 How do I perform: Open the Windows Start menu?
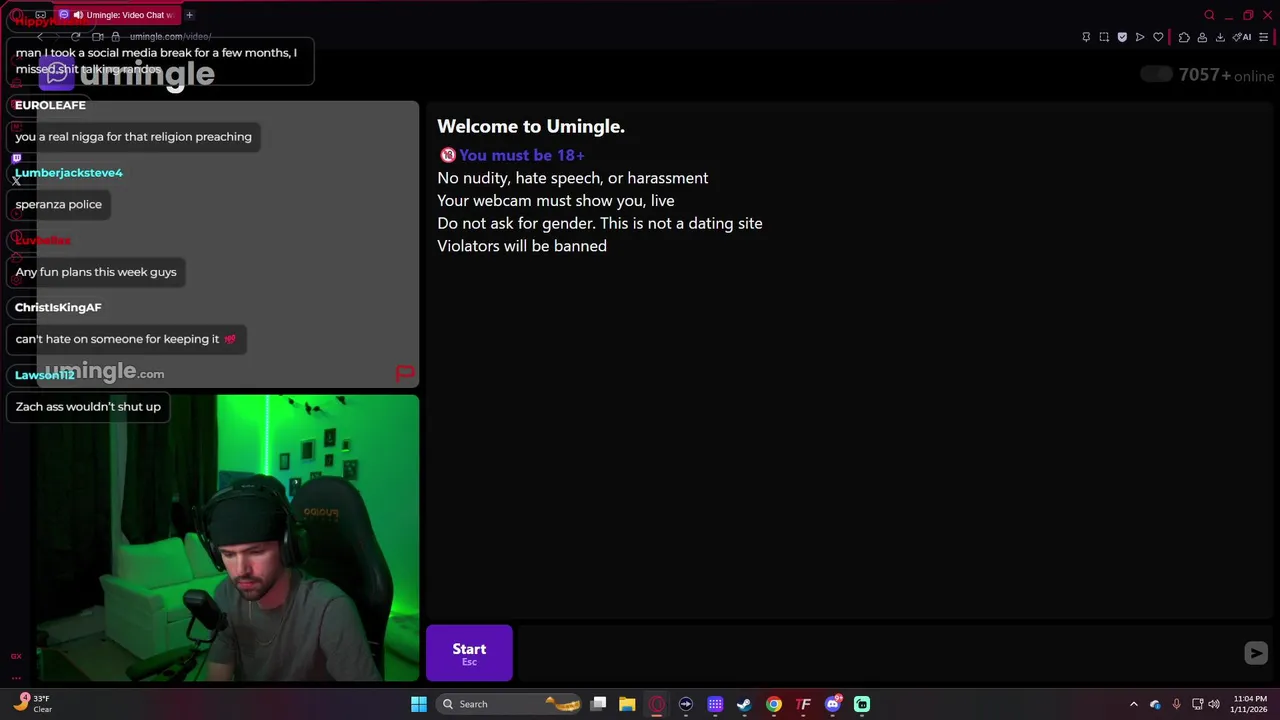[x=419, y=704]
